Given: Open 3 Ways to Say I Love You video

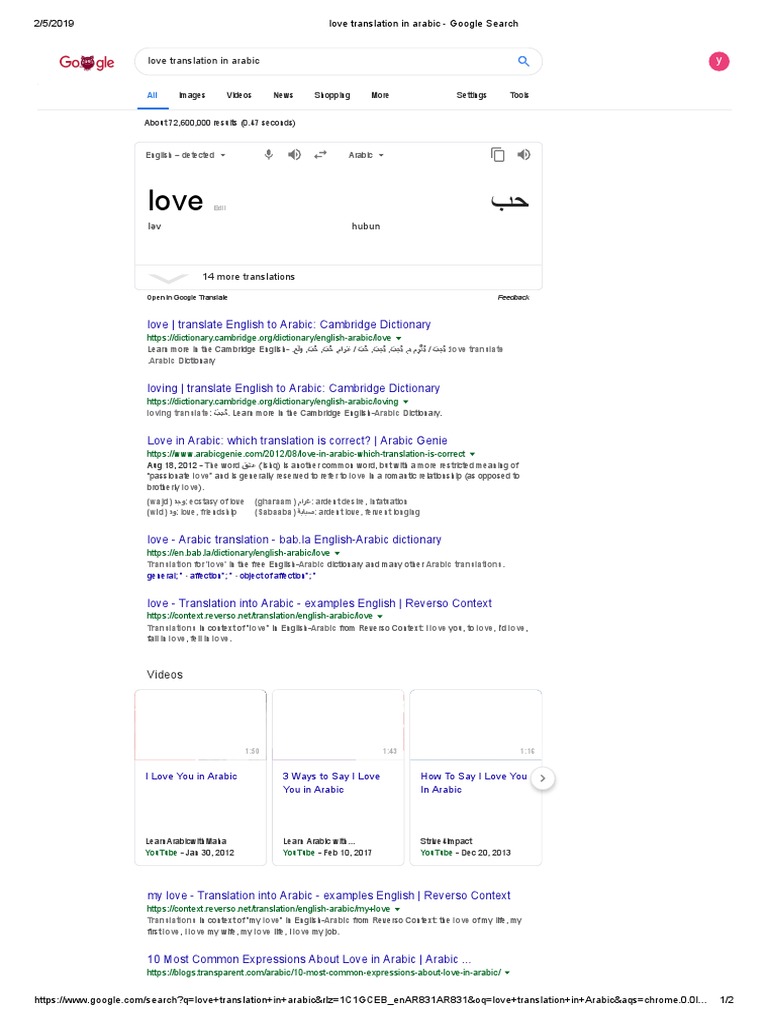Looking at the screenshot, I should click(331, 783).
